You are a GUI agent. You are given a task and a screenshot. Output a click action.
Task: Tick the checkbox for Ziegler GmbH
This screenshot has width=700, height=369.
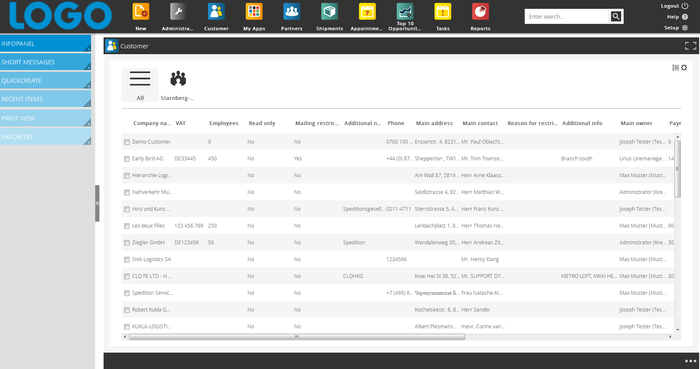pos(127,243)
